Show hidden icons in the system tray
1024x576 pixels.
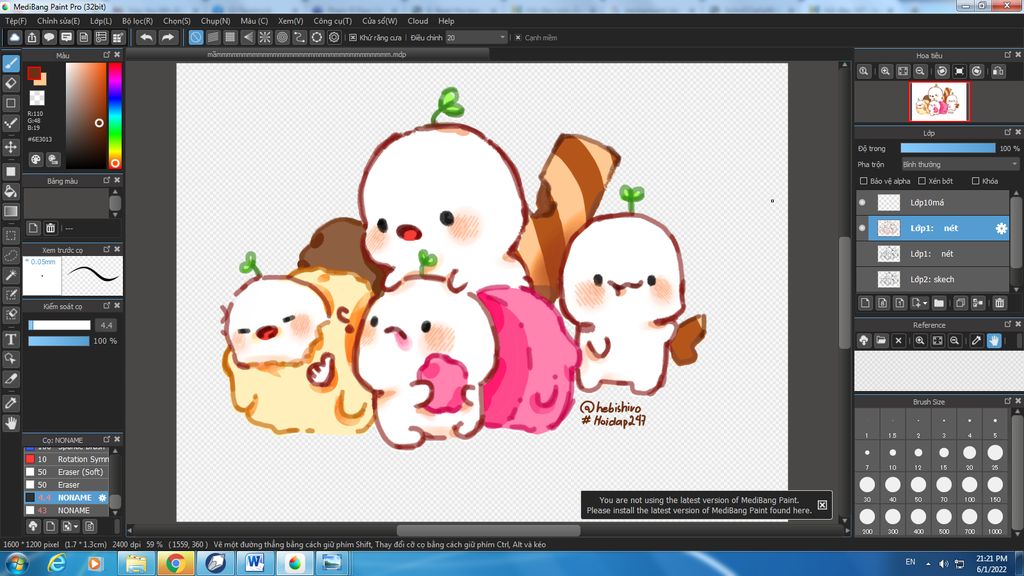928,563
